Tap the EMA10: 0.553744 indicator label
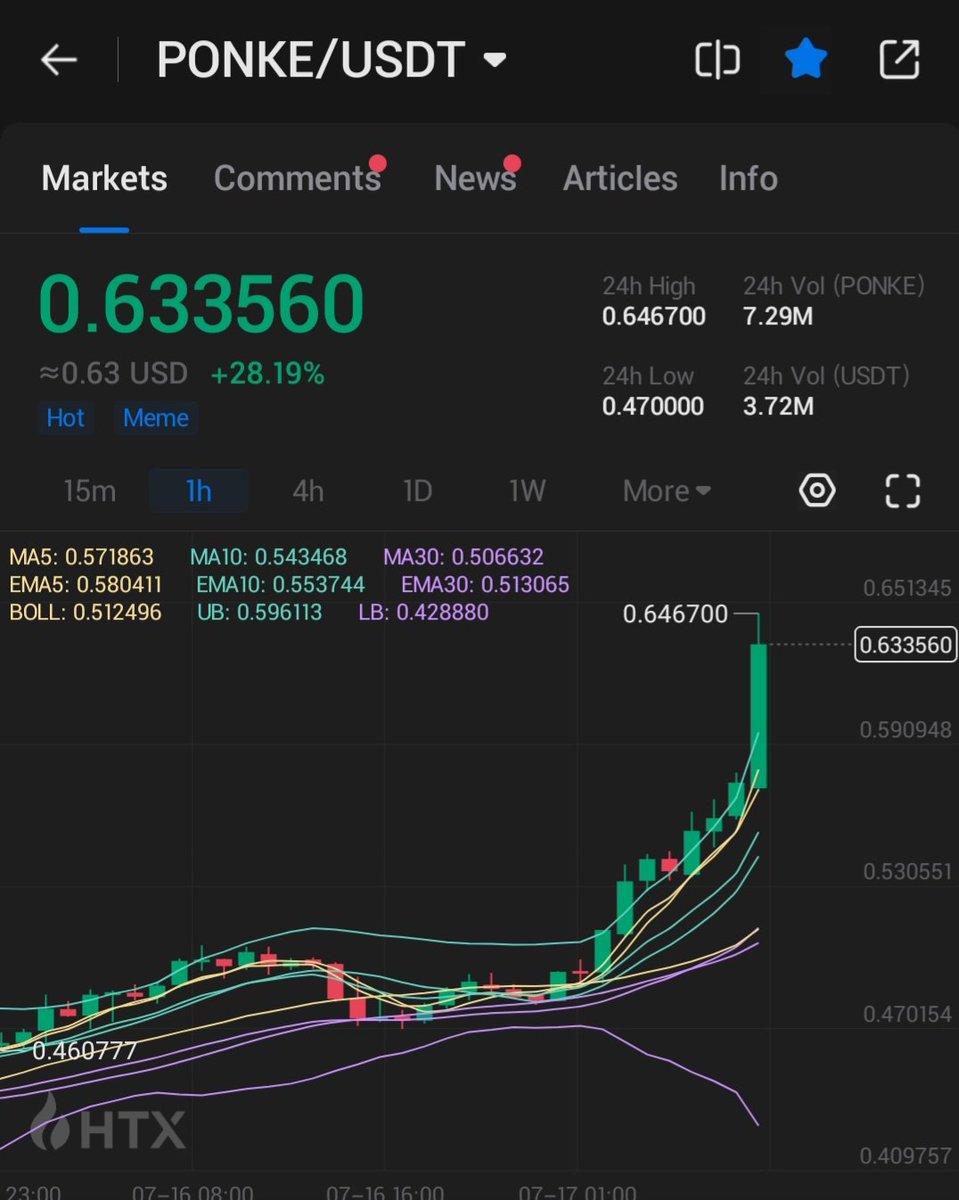The image size is (959, 1200). click(281, 584)
